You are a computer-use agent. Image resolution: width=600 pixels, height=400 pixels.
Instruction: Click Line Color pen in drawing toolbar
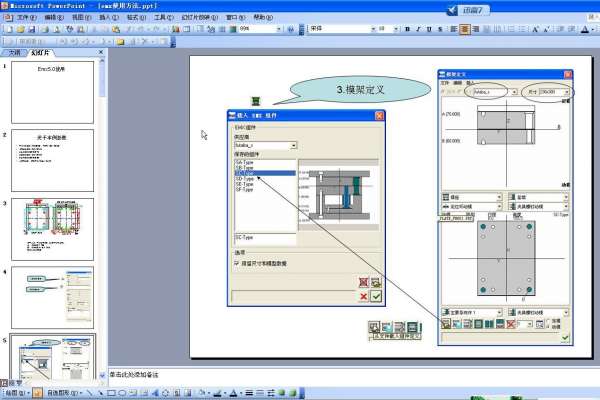point(218,393)
